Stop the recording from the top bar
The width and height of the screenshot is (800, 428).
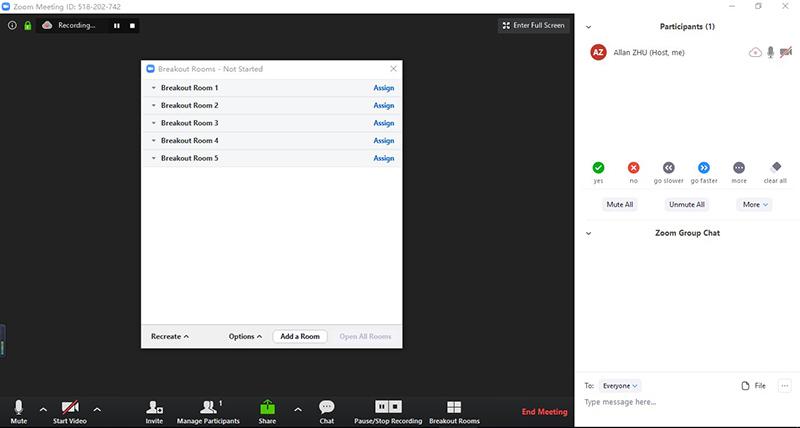point(132,26)
